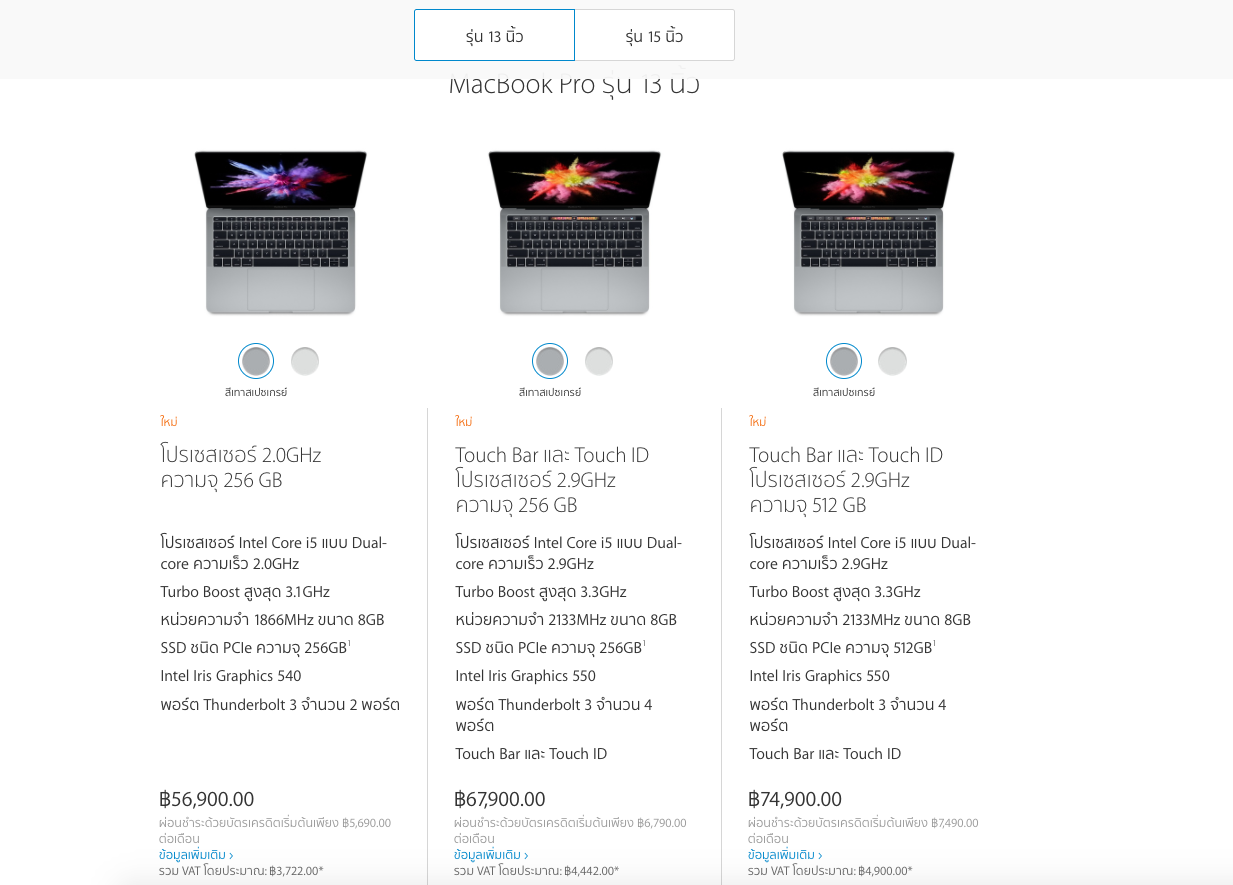The height and width of the screenshot is (885, 1233).
Task: Choose Silver for 2.9GHz 512GB model
Action: pos(892,361)
